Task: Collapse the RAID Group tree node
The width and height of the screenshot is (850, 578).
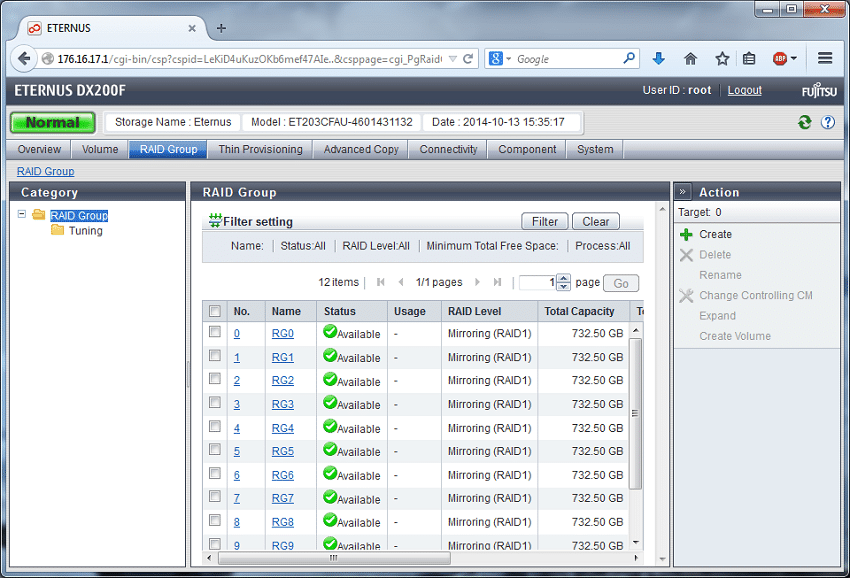Action: pos(22,214)
